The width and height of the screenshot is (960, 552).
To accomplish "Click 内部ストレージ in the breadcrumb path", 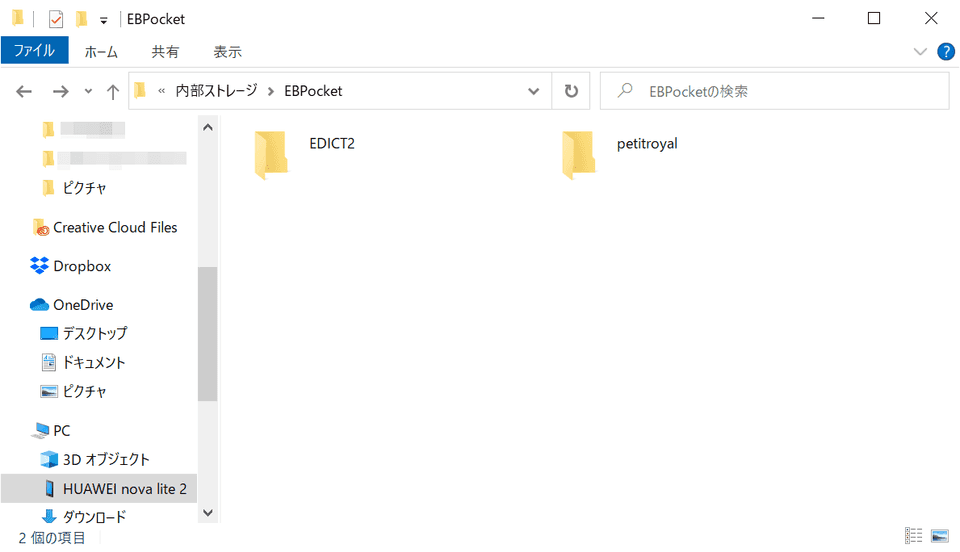I will point(216,91).
